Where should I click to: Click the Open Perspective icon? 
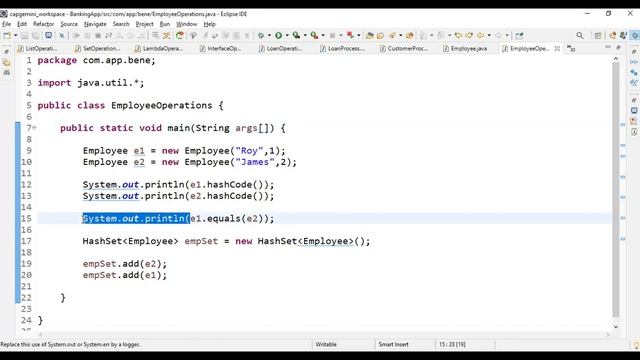point(598,36)
